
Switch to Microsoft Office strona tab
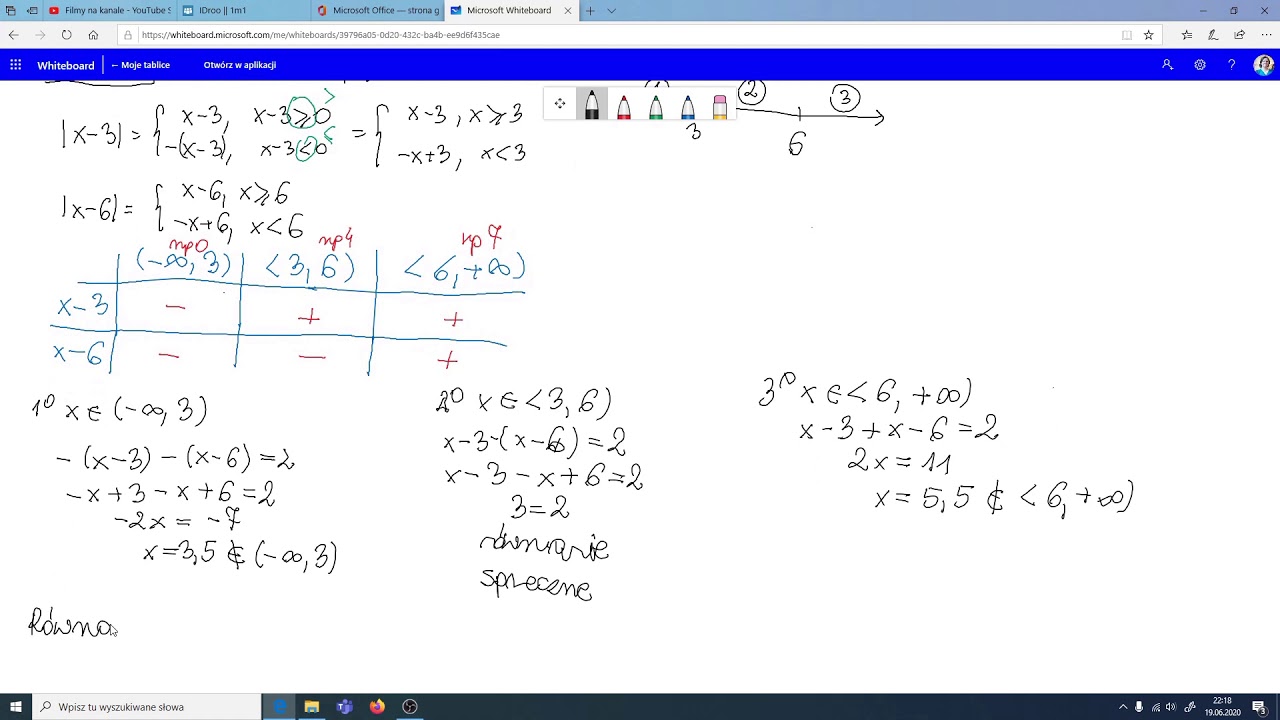point(377,10)
